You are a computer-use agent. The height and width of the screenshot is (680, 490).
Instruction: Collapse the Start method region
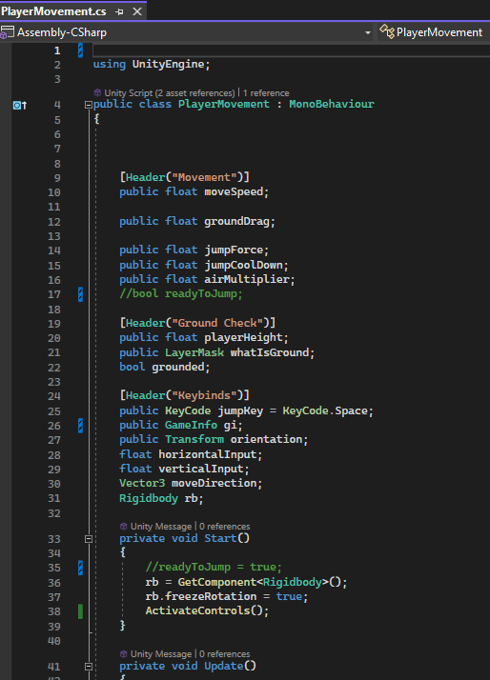[x=88, y=539]
